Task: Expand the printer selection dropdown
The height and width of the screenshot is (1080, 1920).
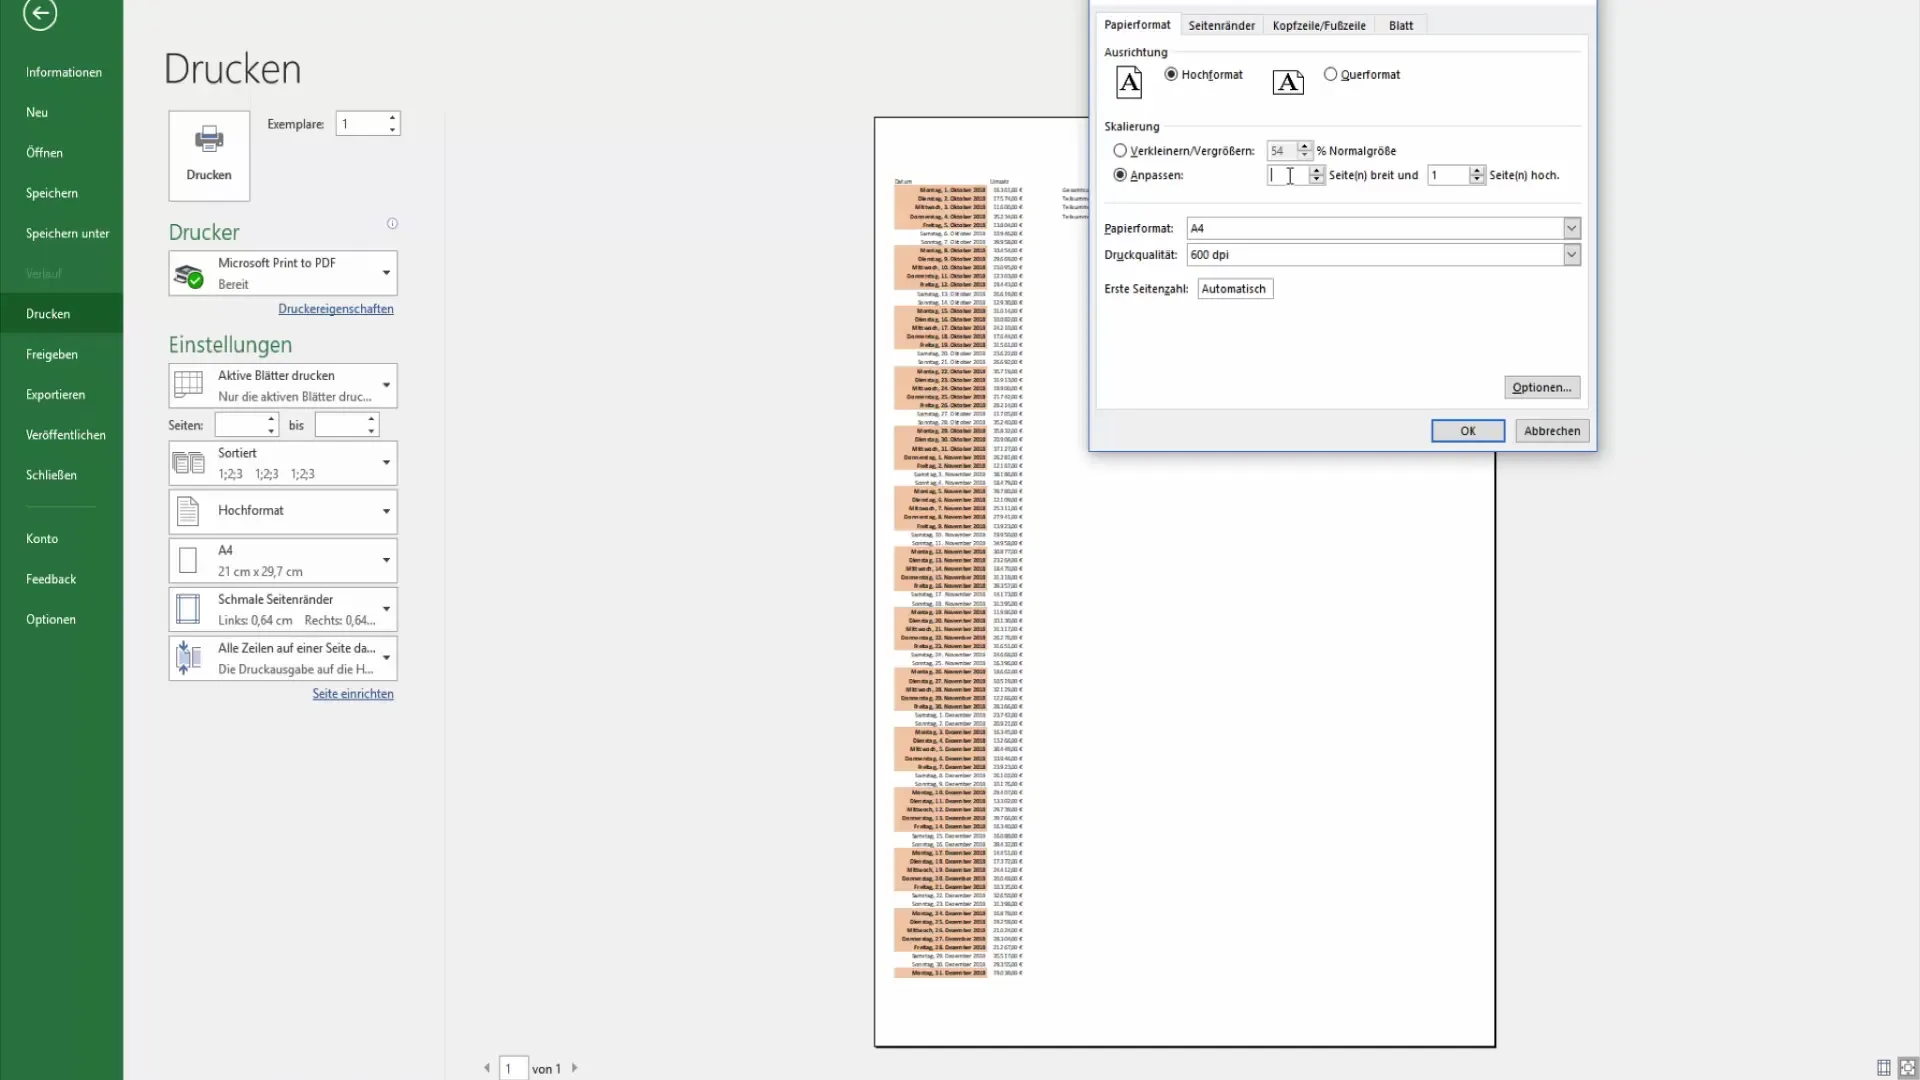Action: pos(384,273)
